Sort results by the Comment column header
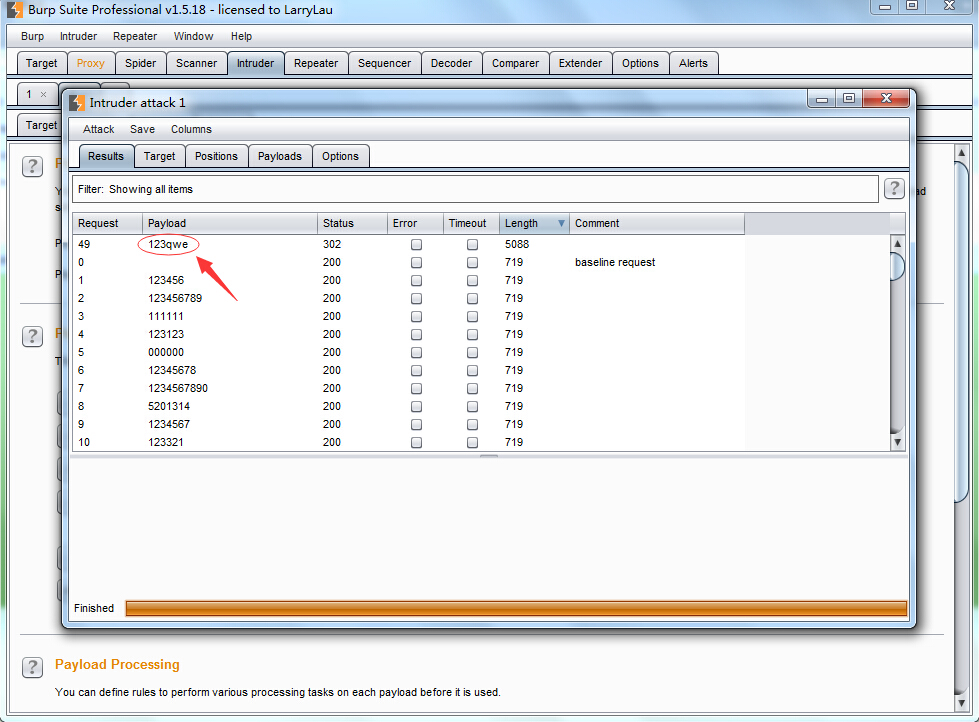 (x=657, y=224)
